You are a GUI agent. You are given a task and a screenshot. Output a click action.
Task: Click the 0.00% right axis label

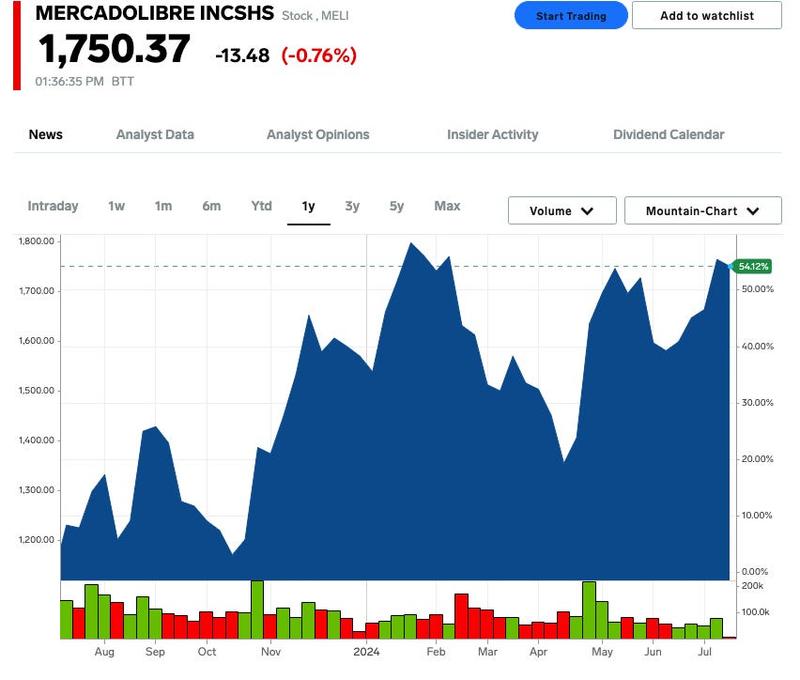coord(755,572)
